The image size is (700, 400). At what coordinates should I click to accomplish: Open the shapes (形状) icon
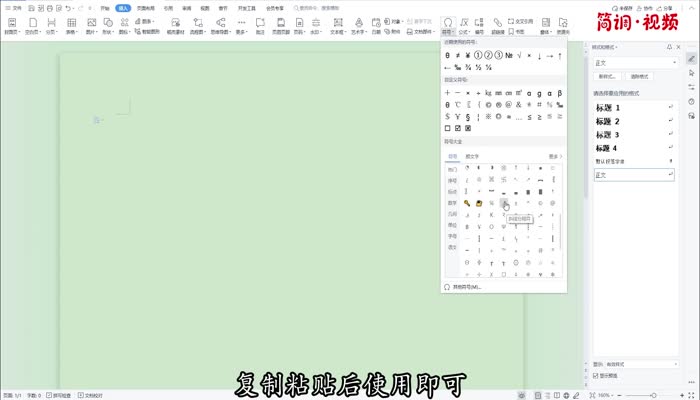tap(108, 22)
